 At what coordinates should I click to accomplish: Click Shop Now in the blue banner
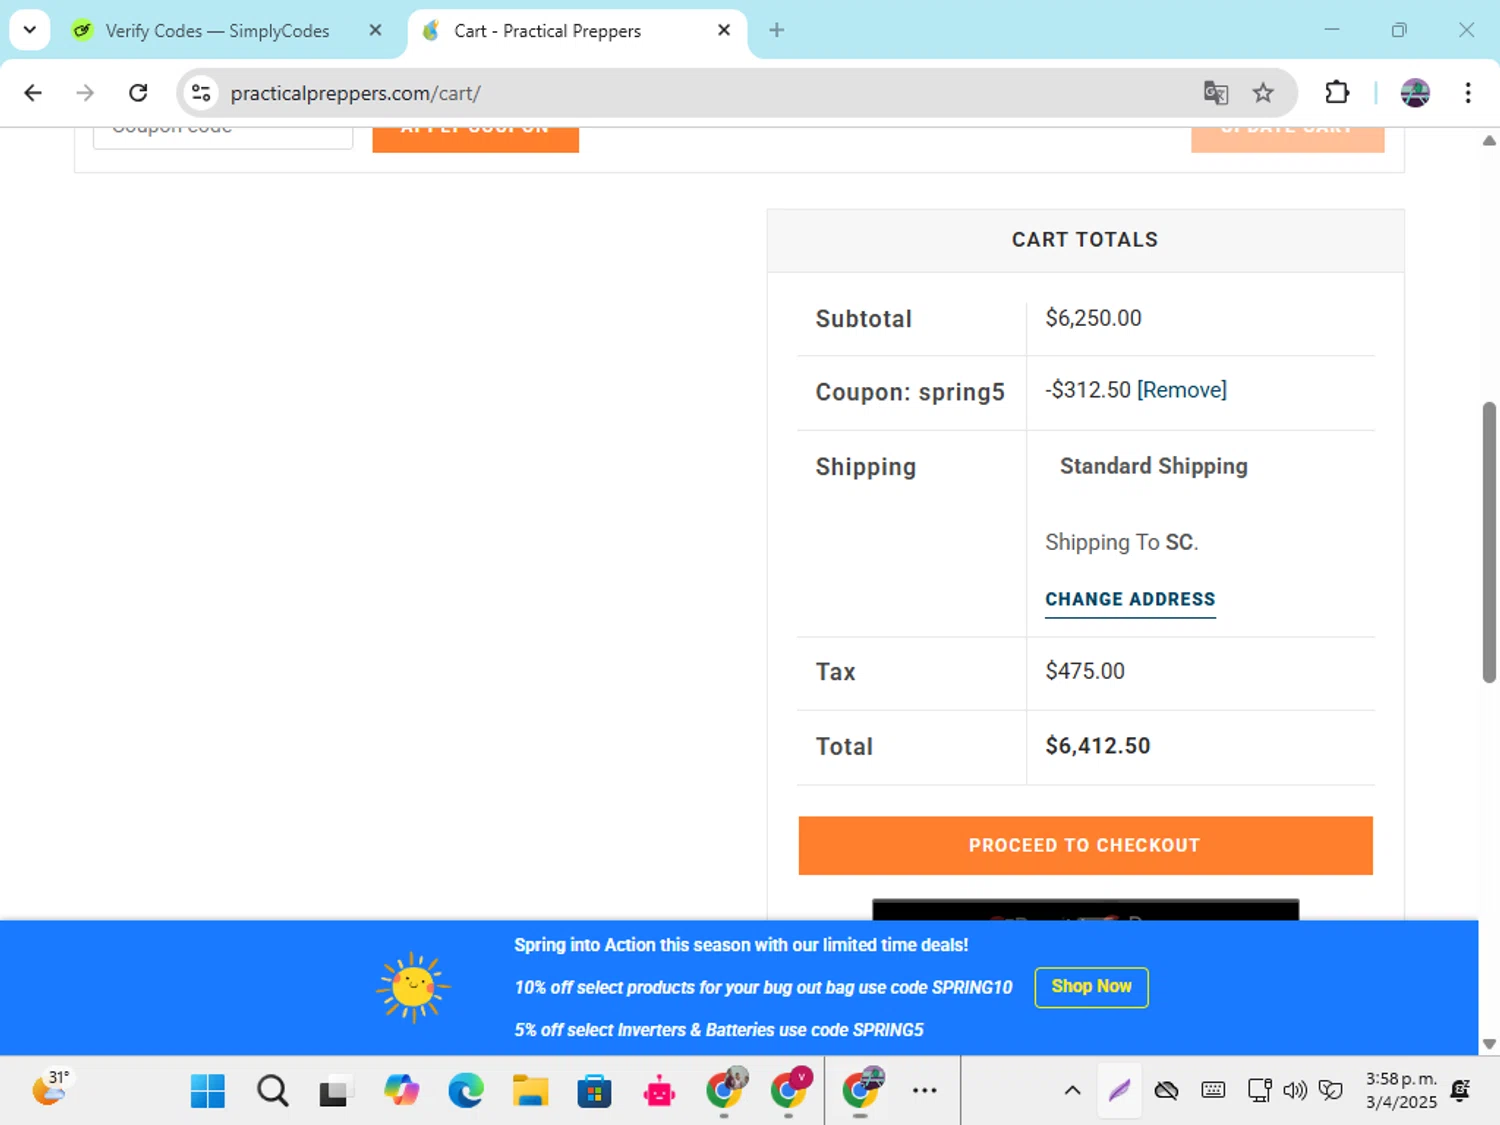pos(1091,987)
